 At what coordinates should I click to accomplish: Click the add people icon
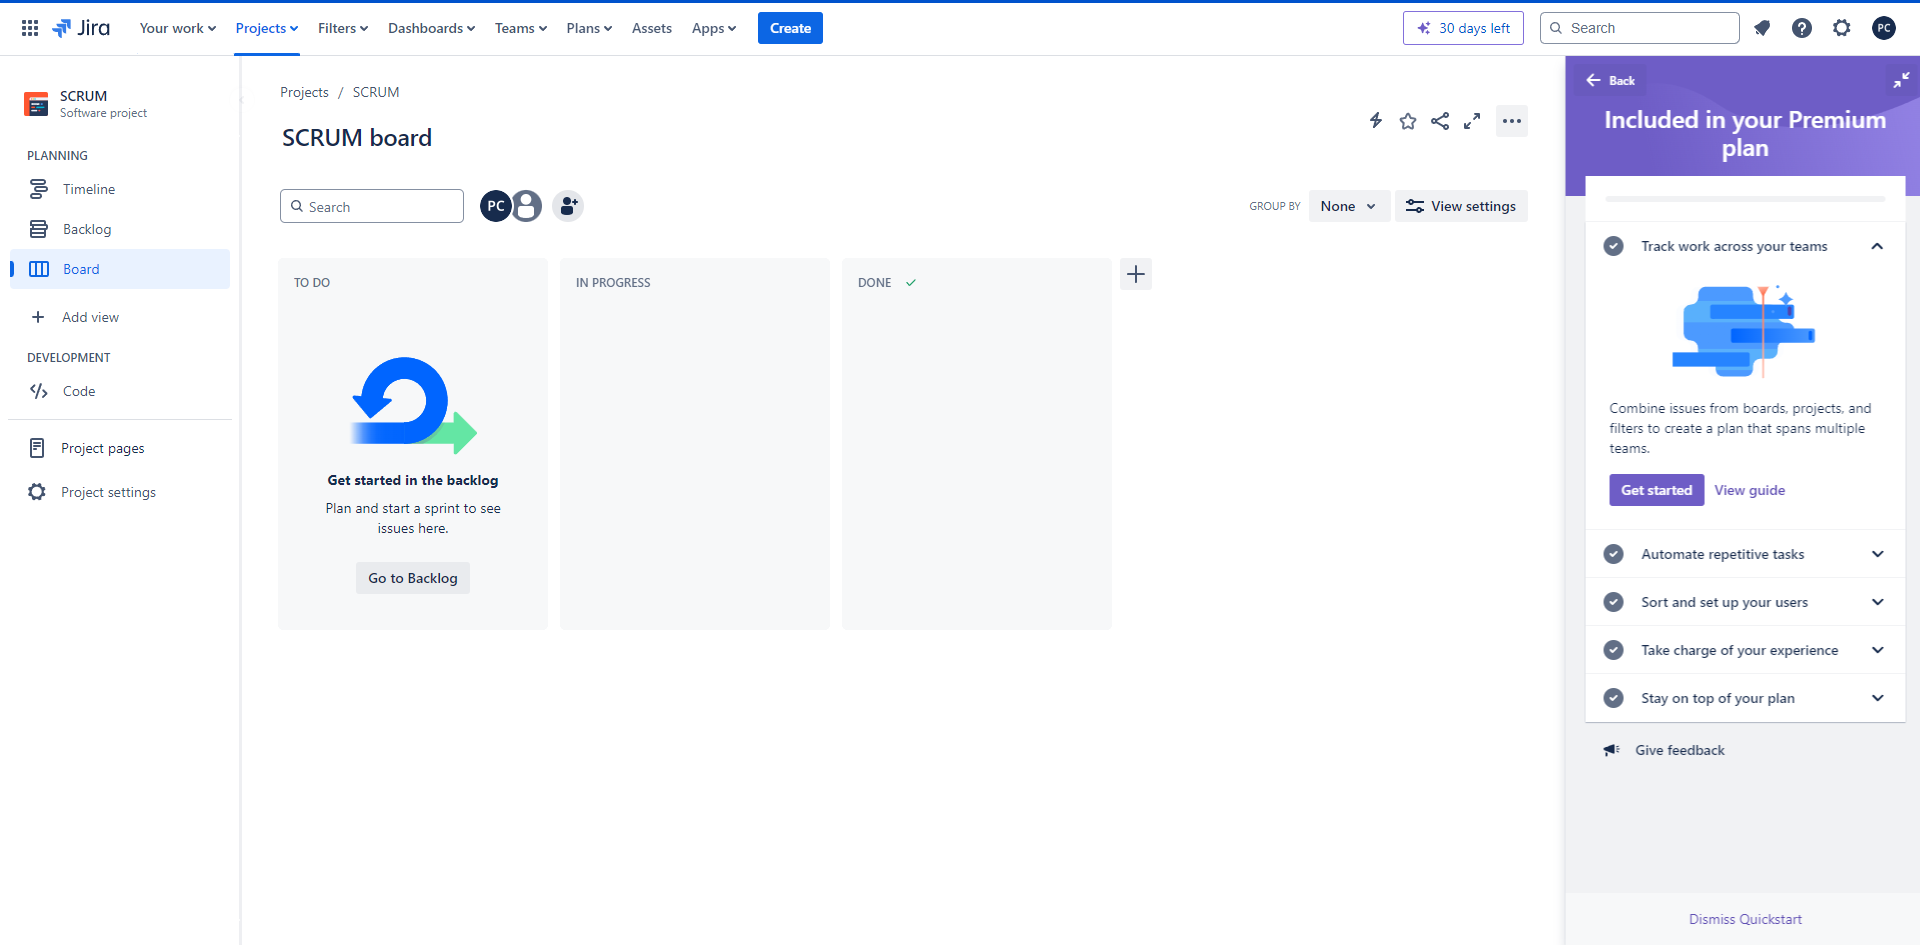pos(568,206)
